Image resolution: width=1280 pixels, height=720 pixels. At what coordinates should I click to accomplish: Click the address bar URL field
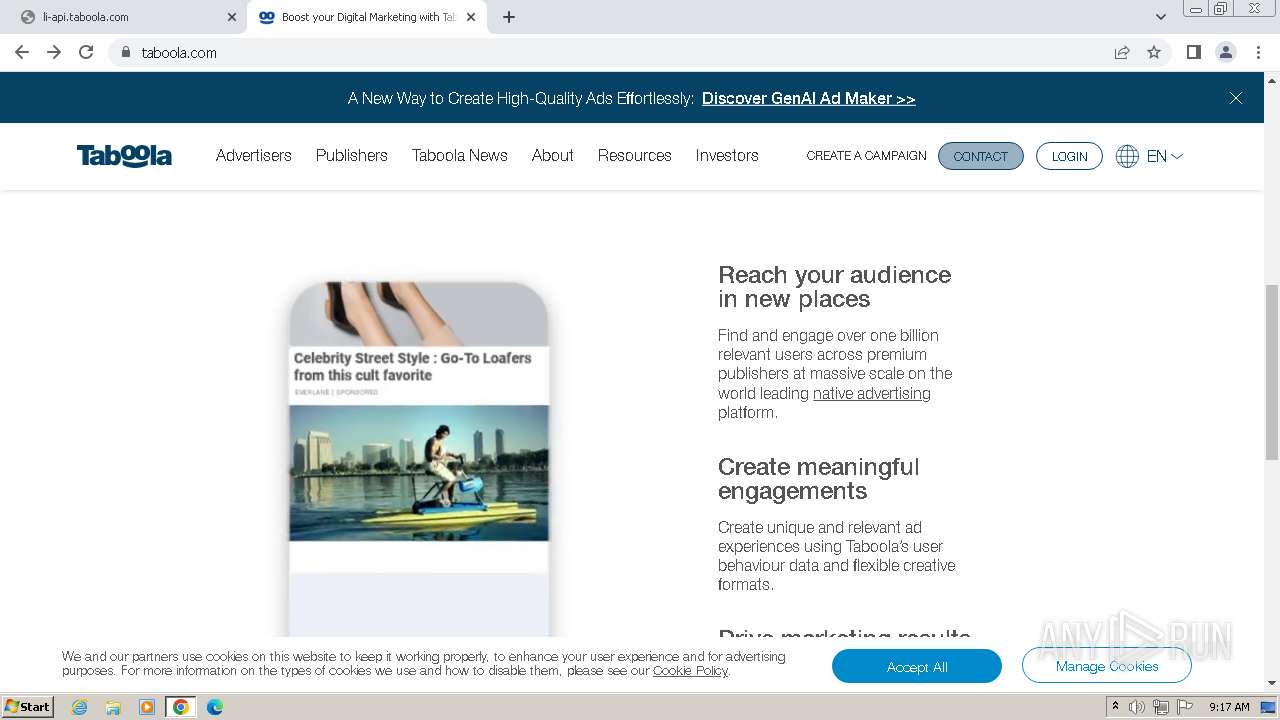coord(620,53)
